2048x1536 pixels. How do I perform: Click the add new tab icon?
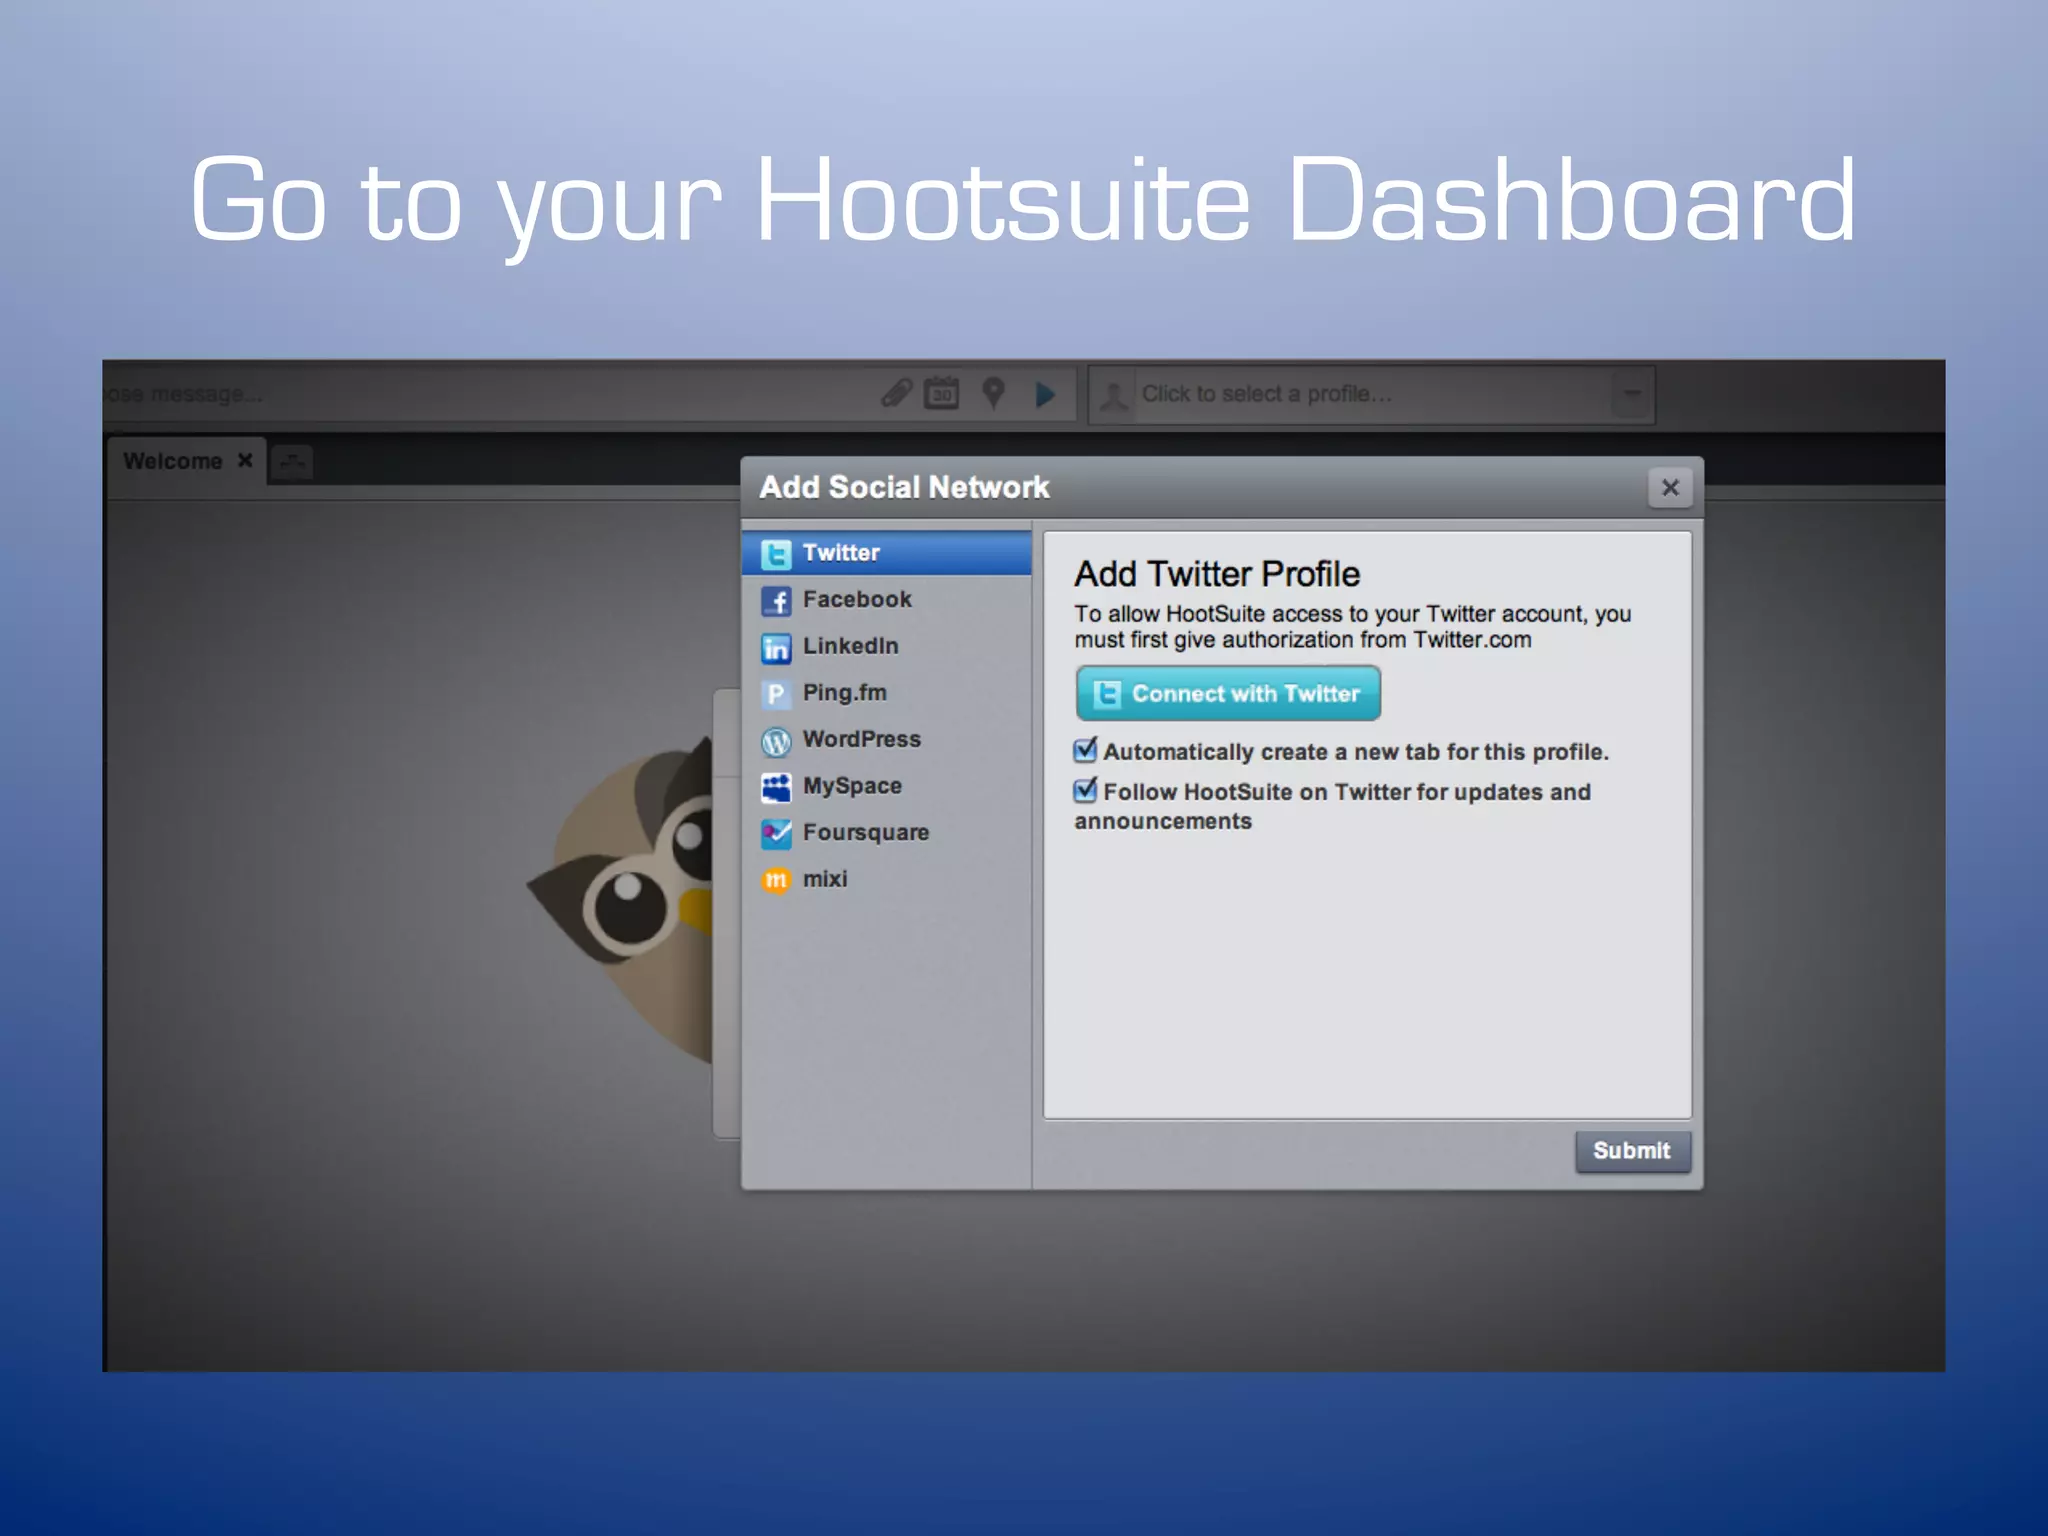click(292, 462)
